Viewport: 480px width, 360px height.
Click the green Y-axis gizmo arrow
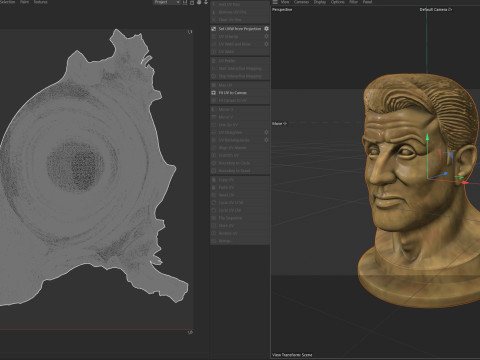(x=427, y=137)
